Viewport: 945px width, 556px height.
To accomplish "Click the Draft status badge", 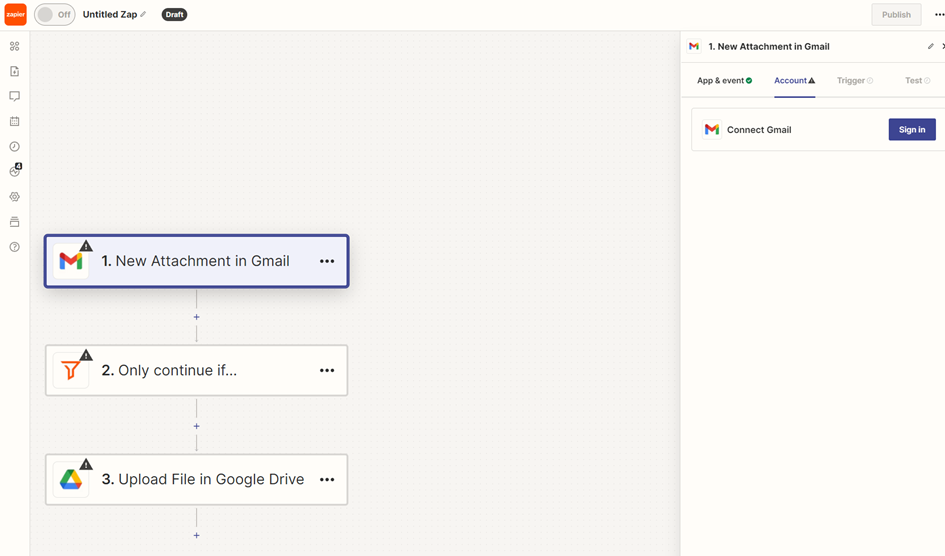I will (x=174, y=14).
